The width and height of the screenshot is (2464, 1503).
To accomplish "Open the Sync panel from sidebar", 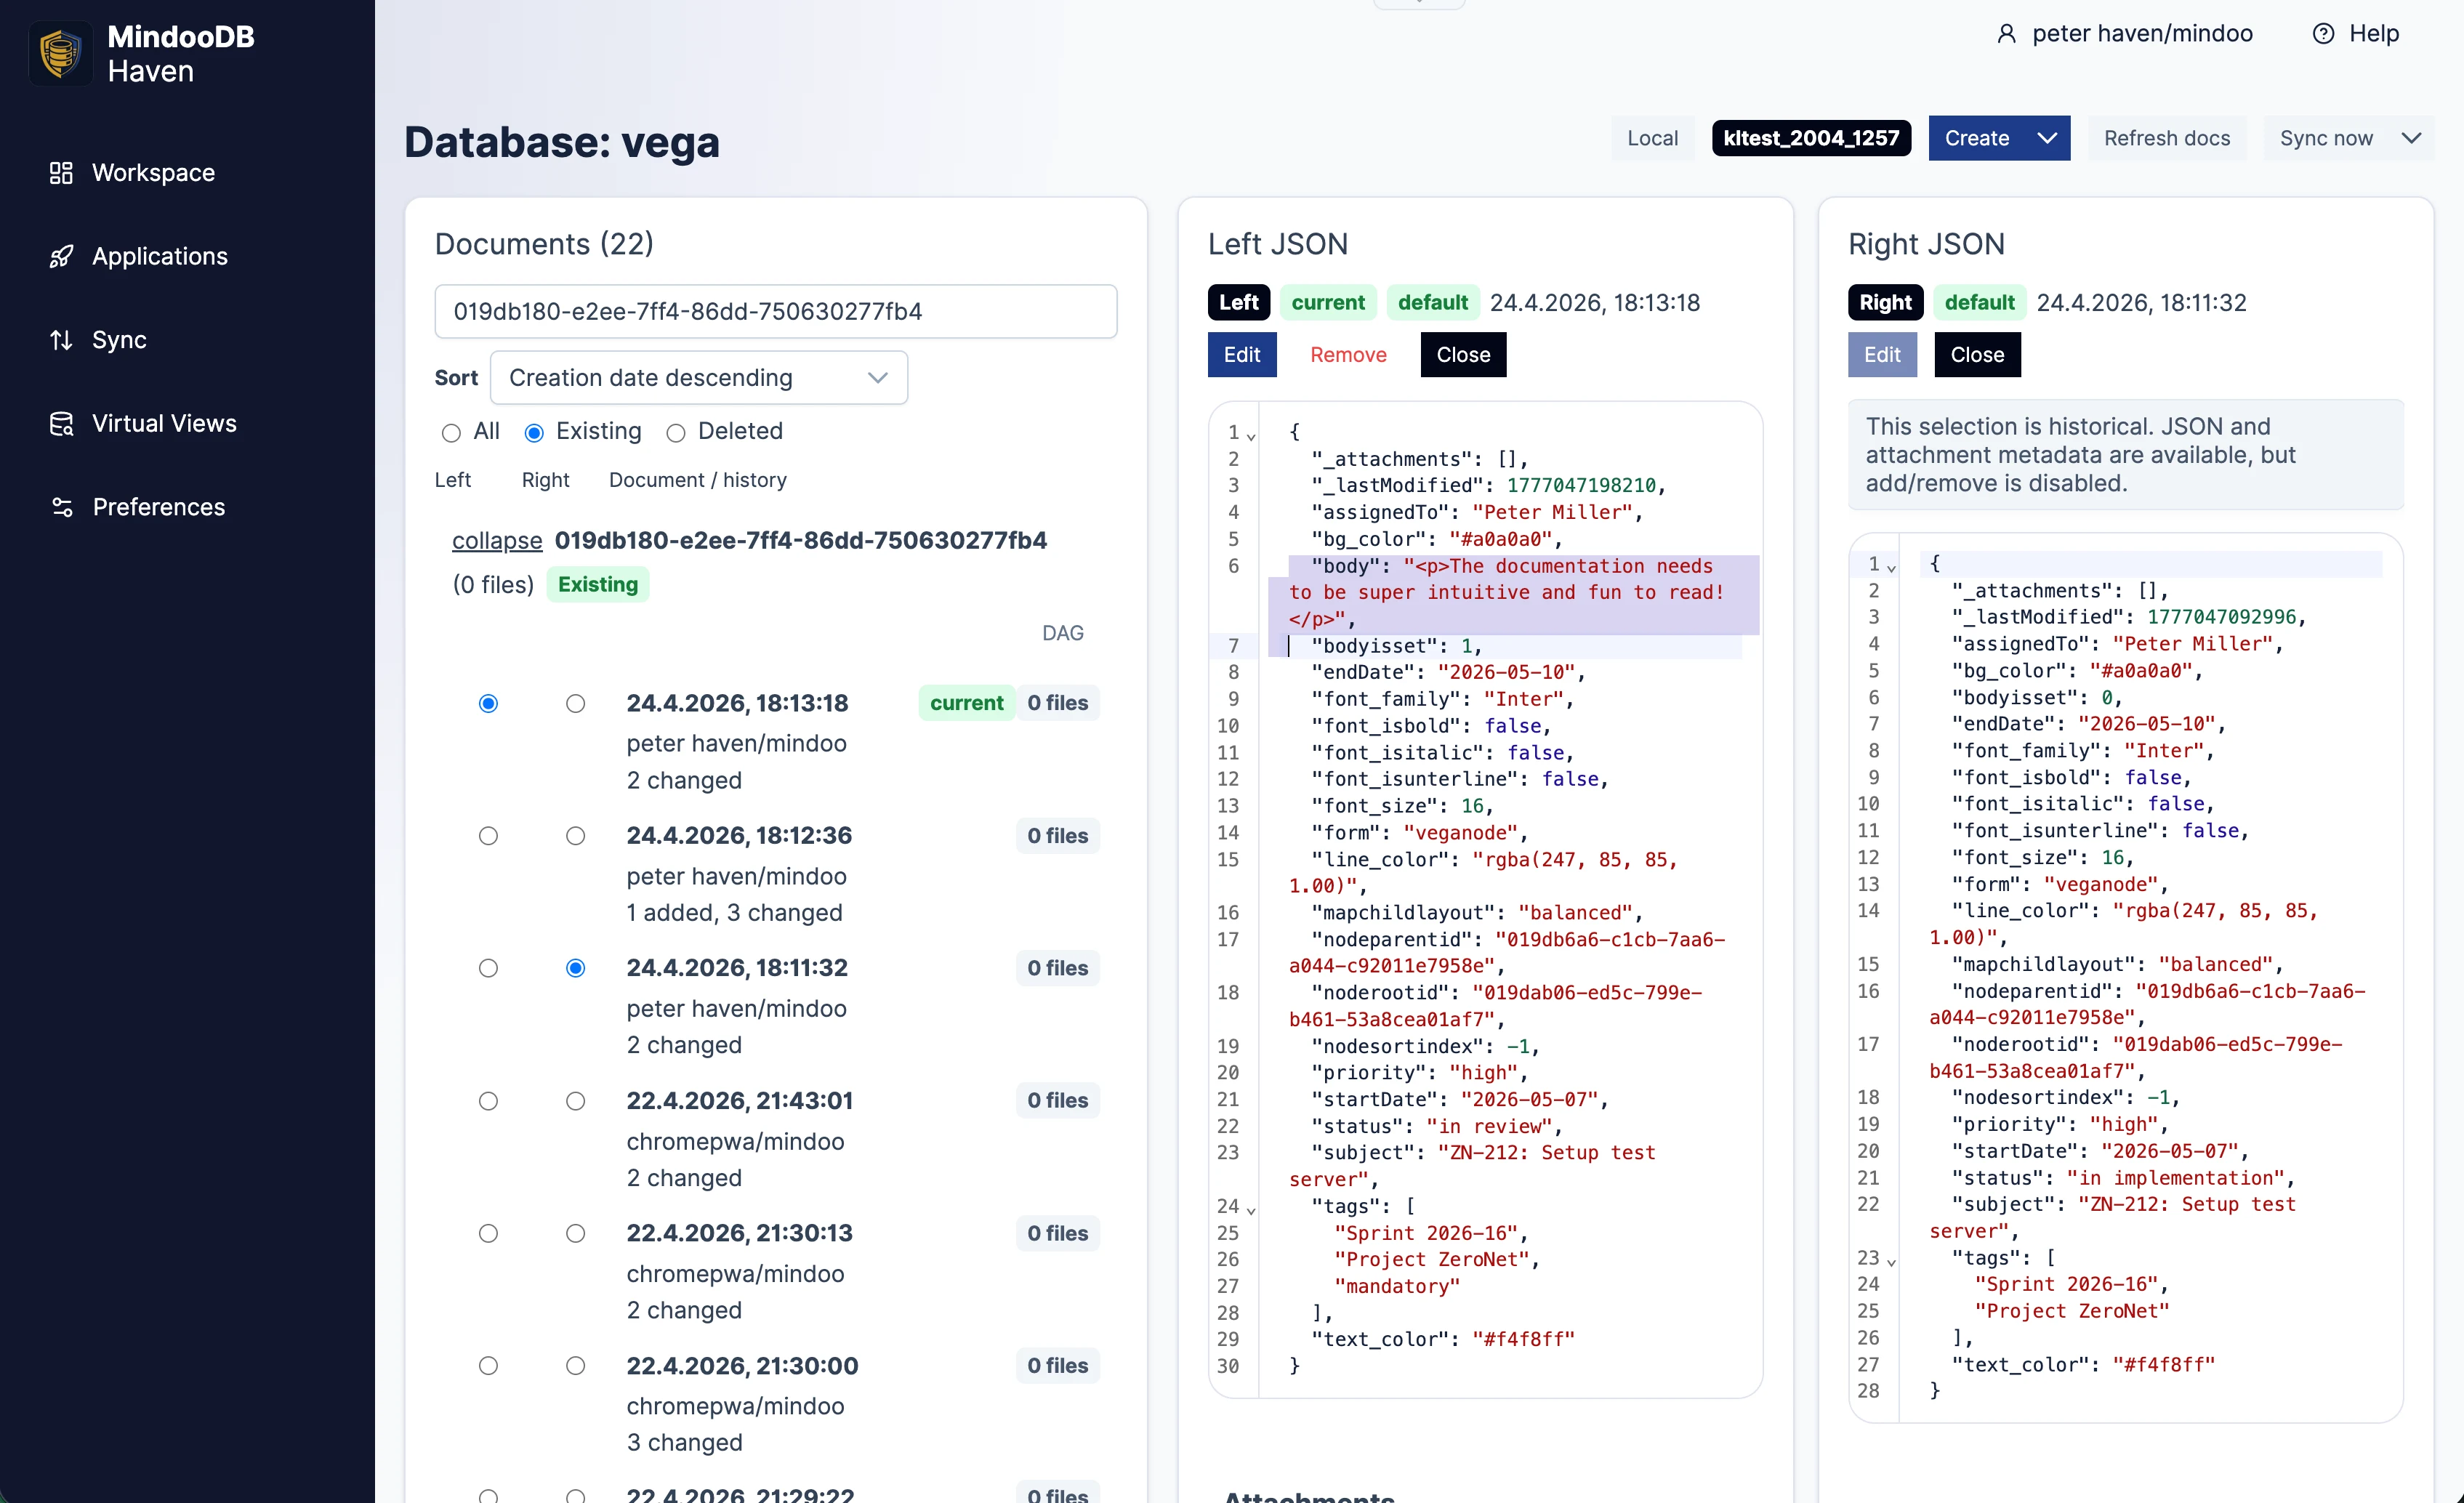I will pyautogui.click(x=119, y=340).
